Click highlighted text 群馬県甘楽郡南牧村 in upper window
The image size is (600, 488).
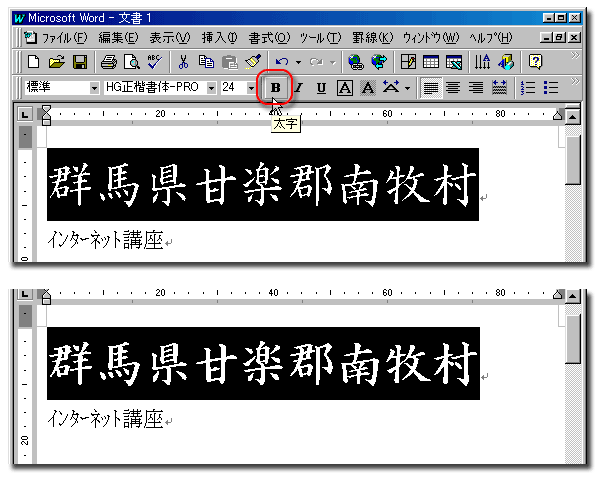point(262,184)
